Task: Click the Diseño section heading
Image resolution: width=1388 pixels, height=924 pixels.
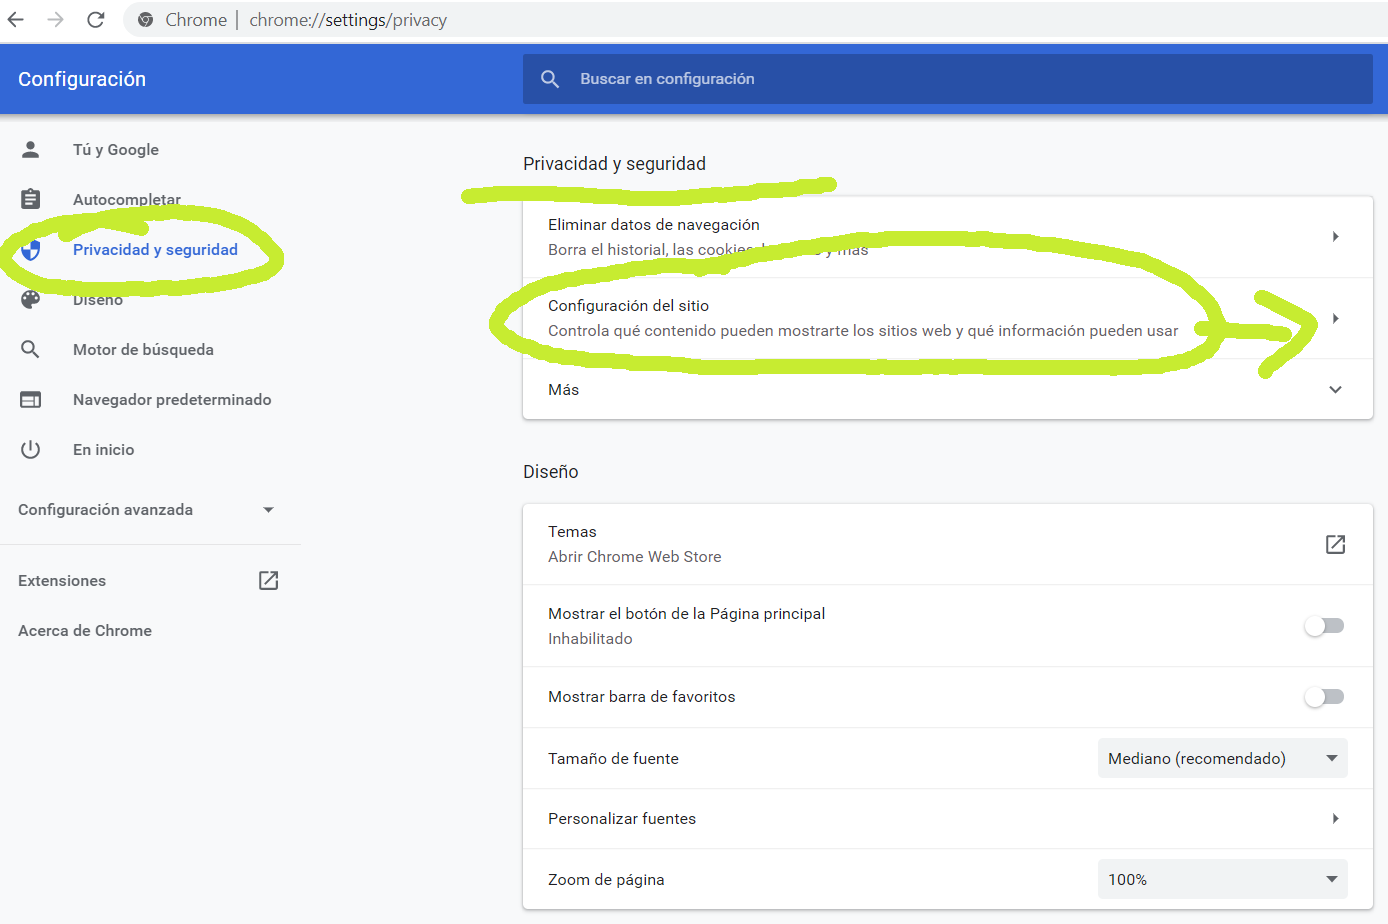Action: pyautogui.click(x=550, y=472)
